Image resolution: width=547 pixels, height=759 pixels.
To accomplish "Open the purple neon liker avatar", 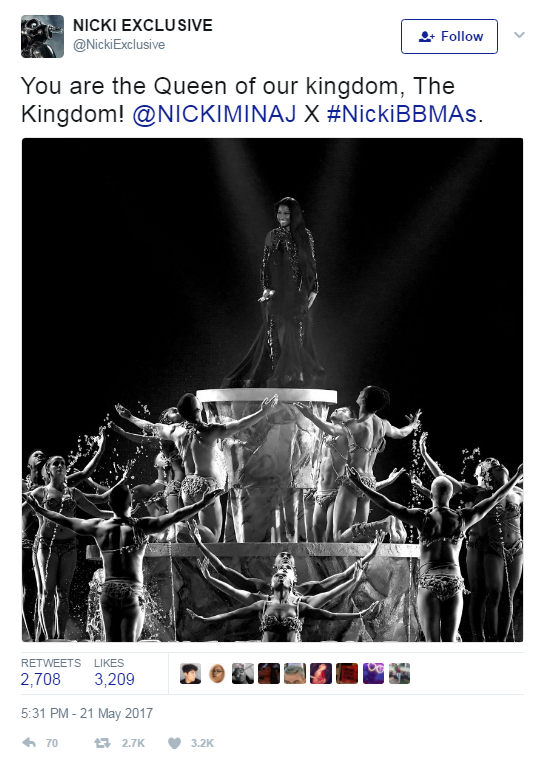I will pyautogui.click(x=373, y=673).
